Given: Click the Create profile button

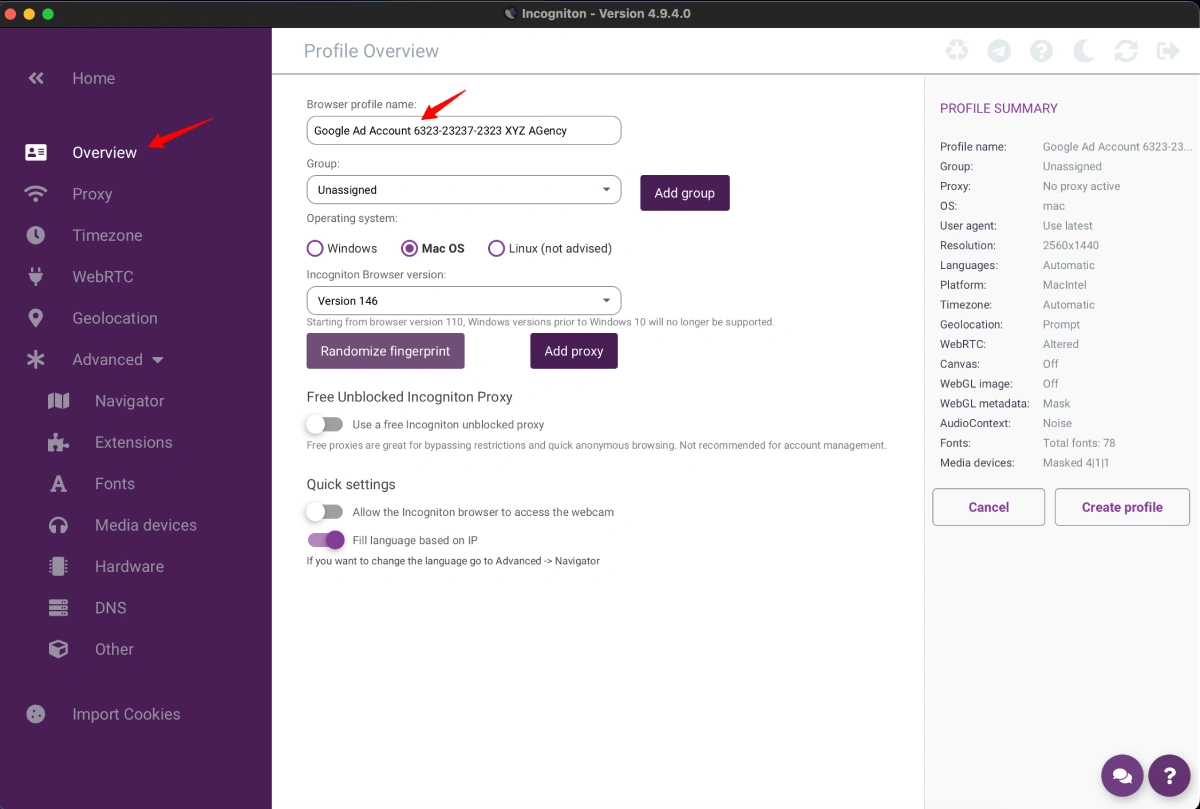Looking at the screenshot, I should coord(1122,507).
